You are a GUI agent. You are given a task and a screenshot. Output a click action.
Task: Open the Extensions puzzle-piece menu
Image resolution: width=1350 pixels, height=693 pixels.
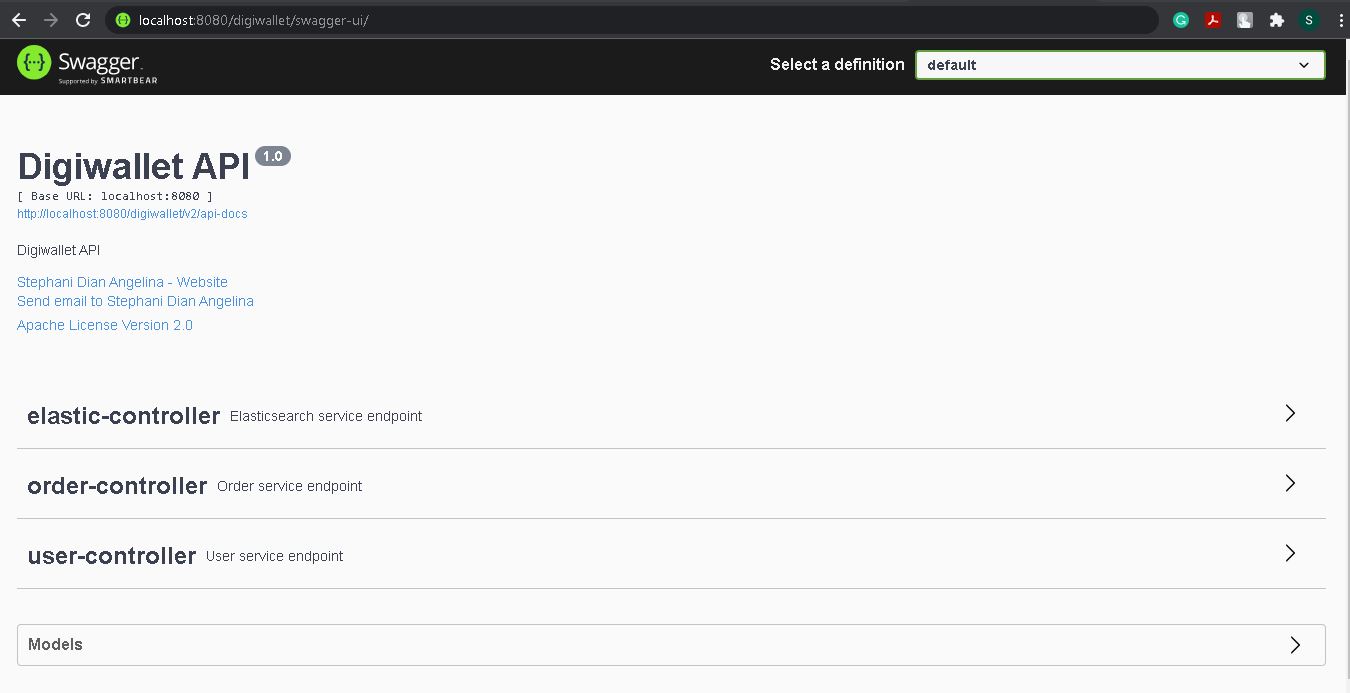click(x=1276, y=20)
